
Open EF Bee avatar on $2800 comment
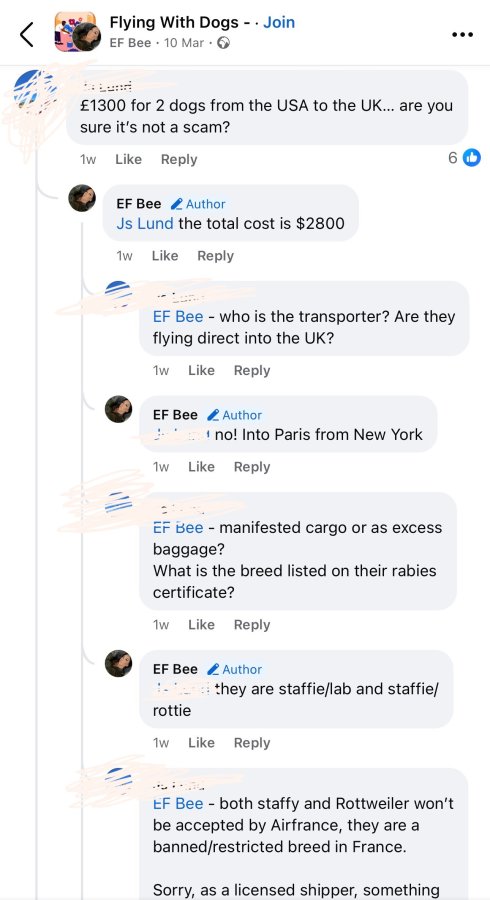point(82,198)
